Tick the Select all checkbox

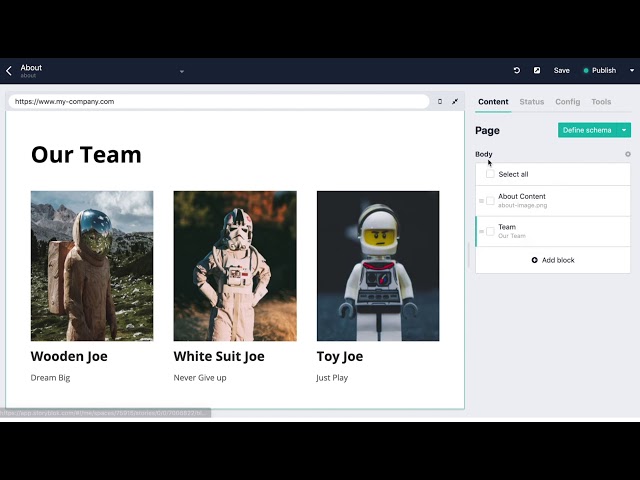tap(490, 174)
